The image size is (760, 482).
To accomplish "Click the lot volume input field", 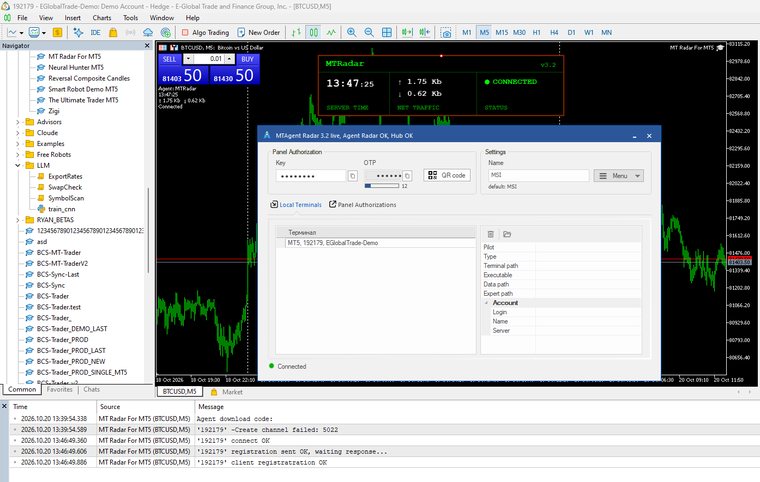I will pyautogui.click(x=209, y=59).
